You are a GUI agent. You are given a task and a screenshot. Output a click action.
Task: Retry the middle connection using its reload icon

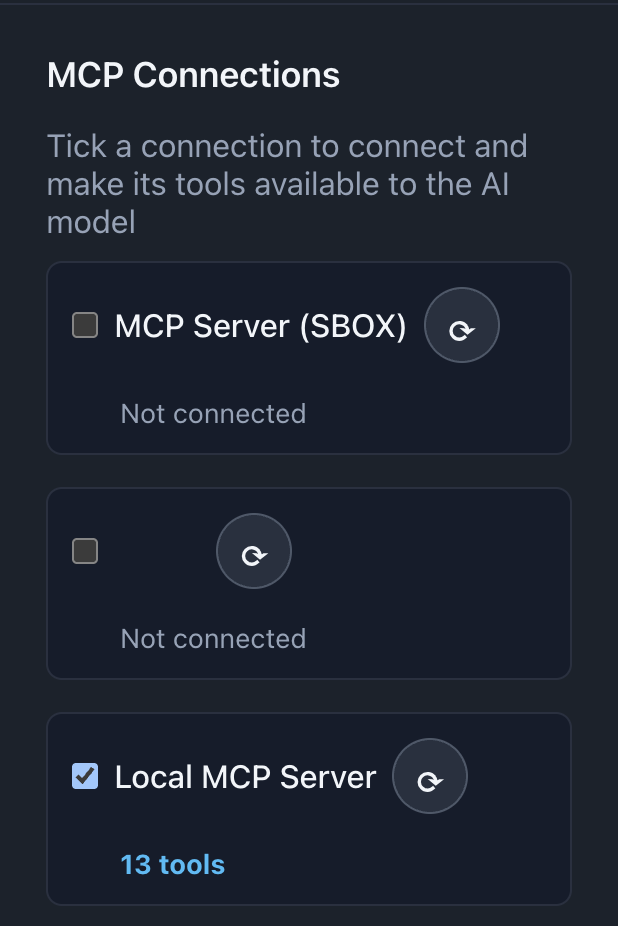click(253, 551)
